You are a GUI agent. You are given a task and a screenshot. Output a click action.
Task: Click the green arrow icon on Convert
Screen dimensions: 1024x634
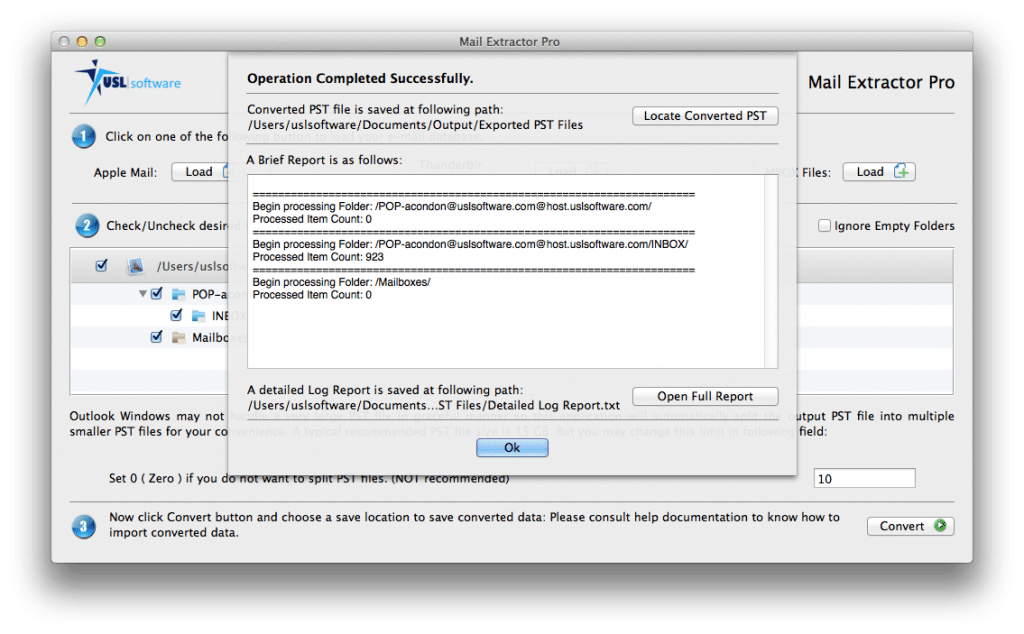(x=939, y=526)
